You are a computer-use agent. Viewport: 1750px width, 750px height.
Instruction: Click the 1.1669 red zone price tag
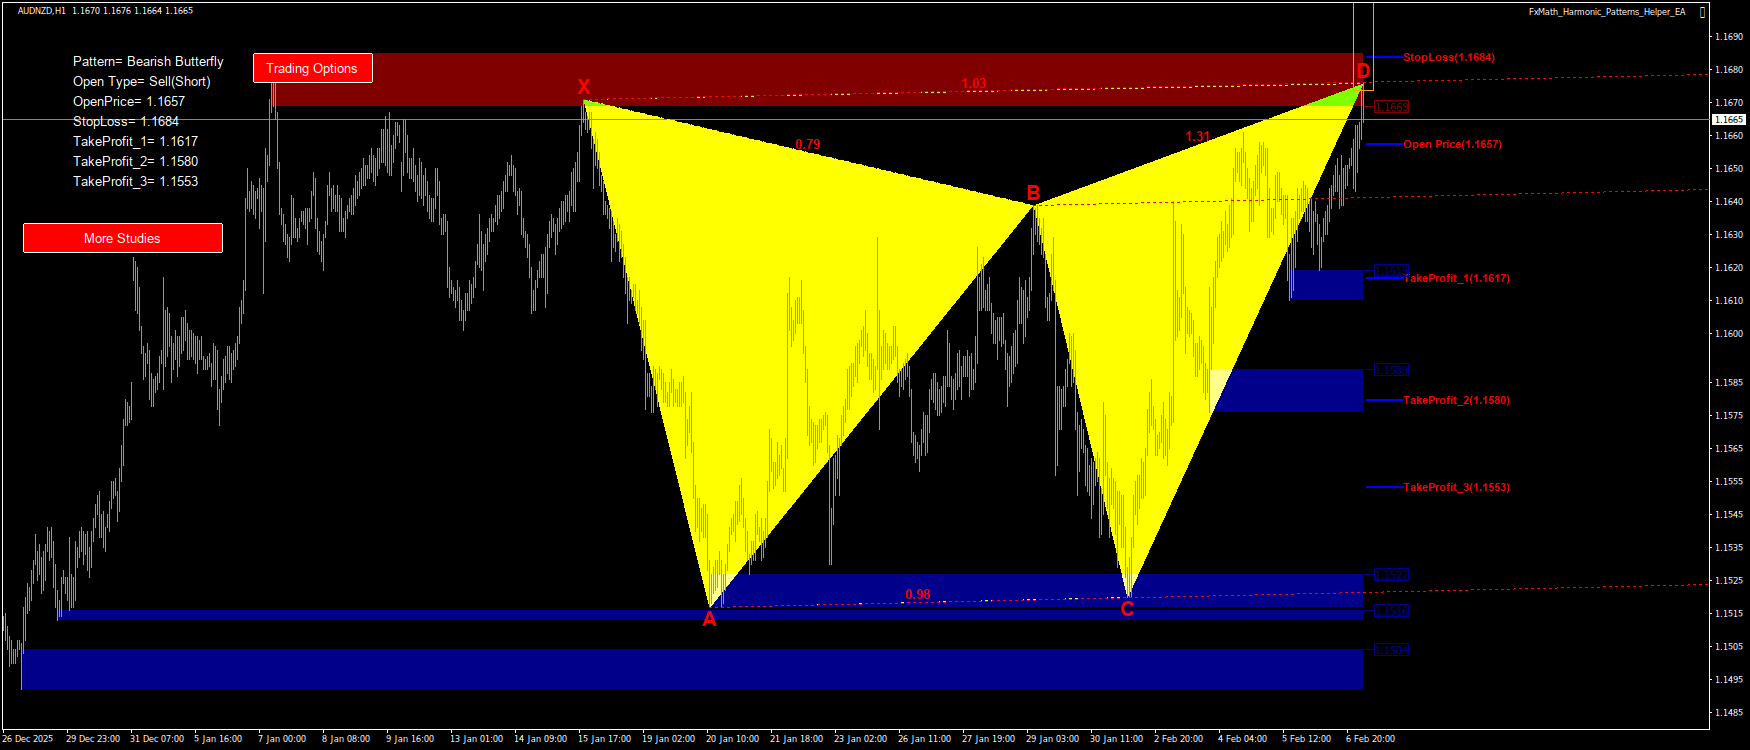(x=1391, y=107)
